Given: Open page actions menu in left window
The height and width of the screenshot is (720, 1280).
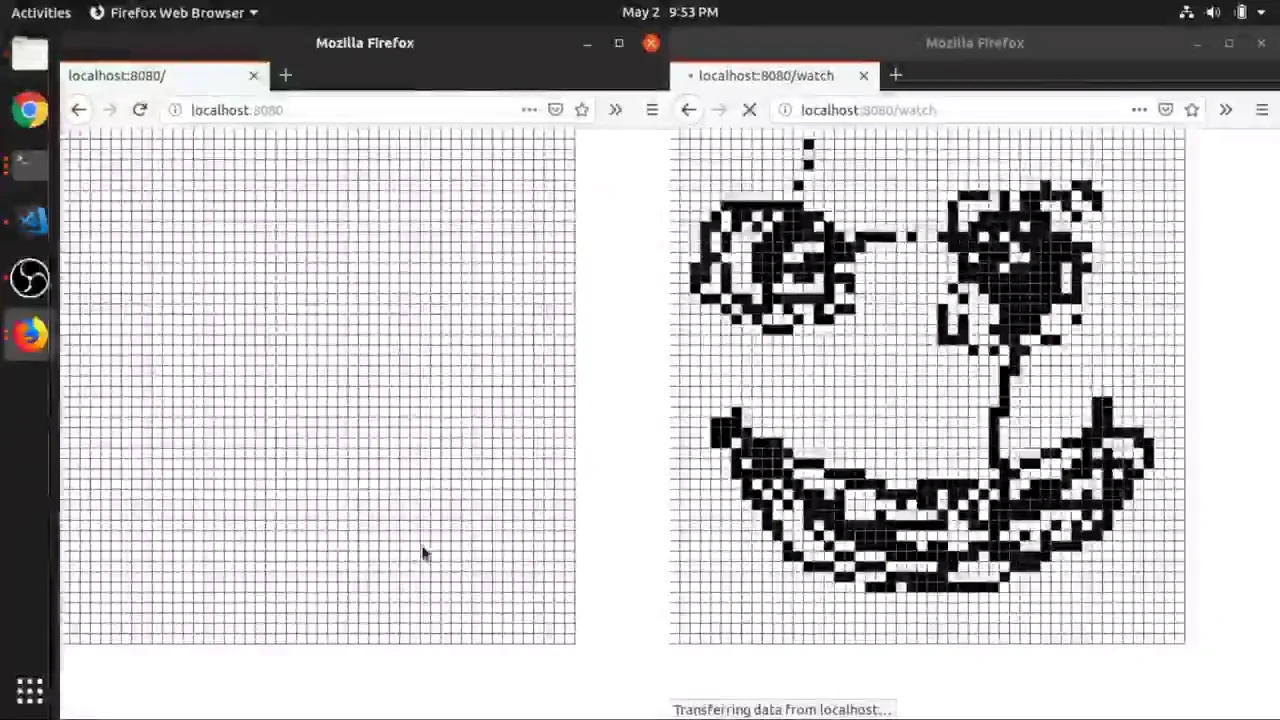Looking at the screenshot, I should [x=529, y=110].
